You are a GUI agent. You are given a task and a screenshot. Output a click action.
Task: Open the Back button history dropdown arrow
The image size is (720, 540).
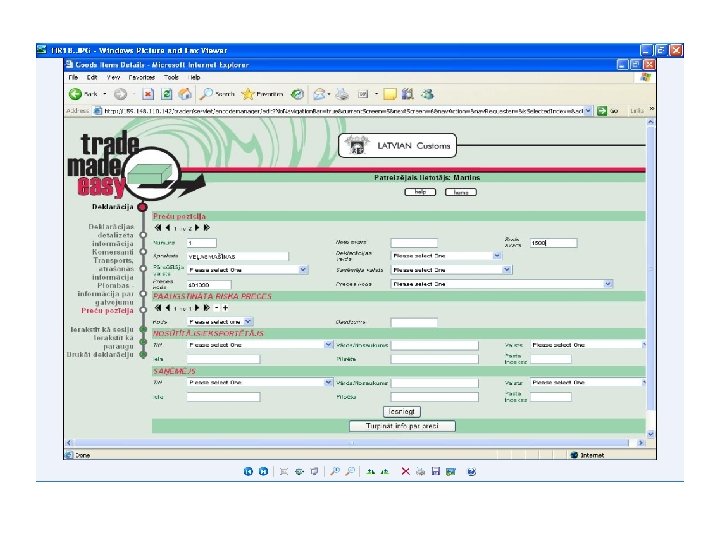[x=105, y=94]
